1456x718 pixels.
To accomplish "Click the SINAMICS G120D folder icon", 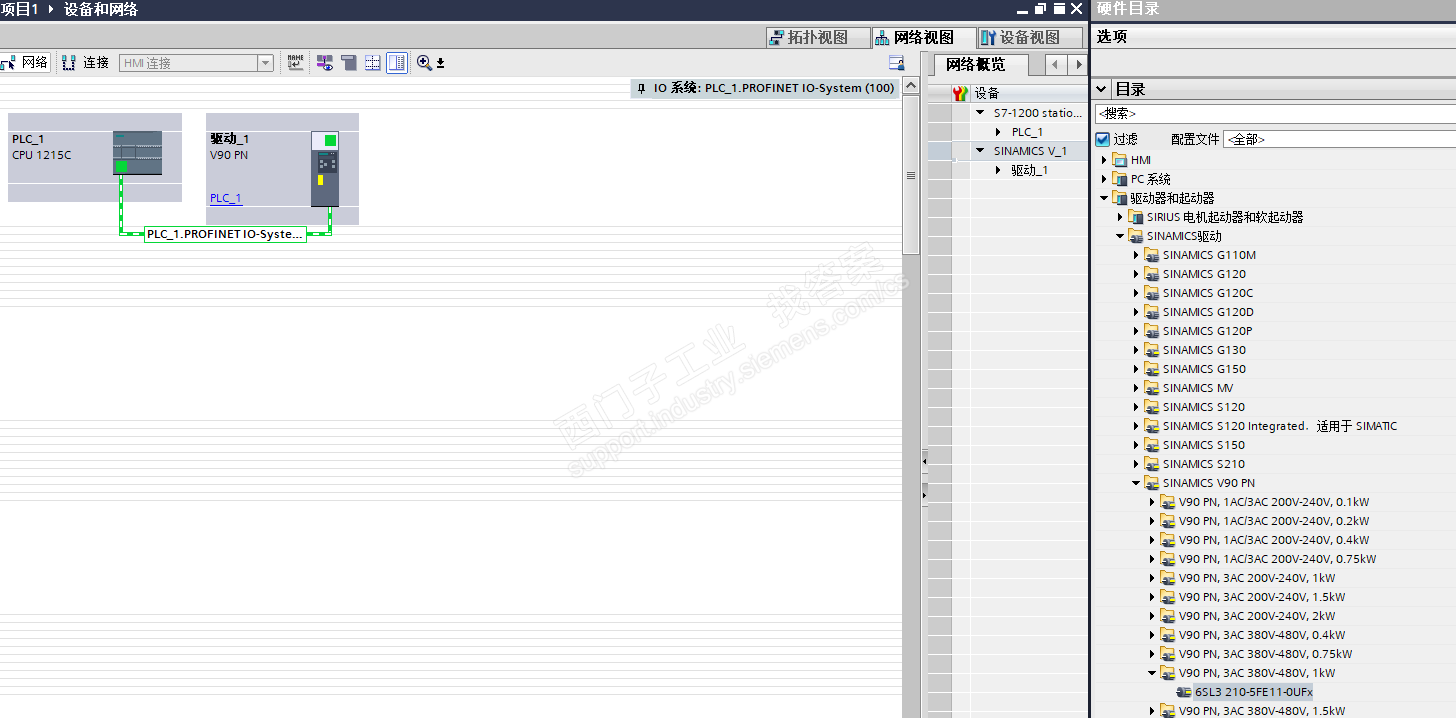I will pyautogui.click(x=1152, y=312).
